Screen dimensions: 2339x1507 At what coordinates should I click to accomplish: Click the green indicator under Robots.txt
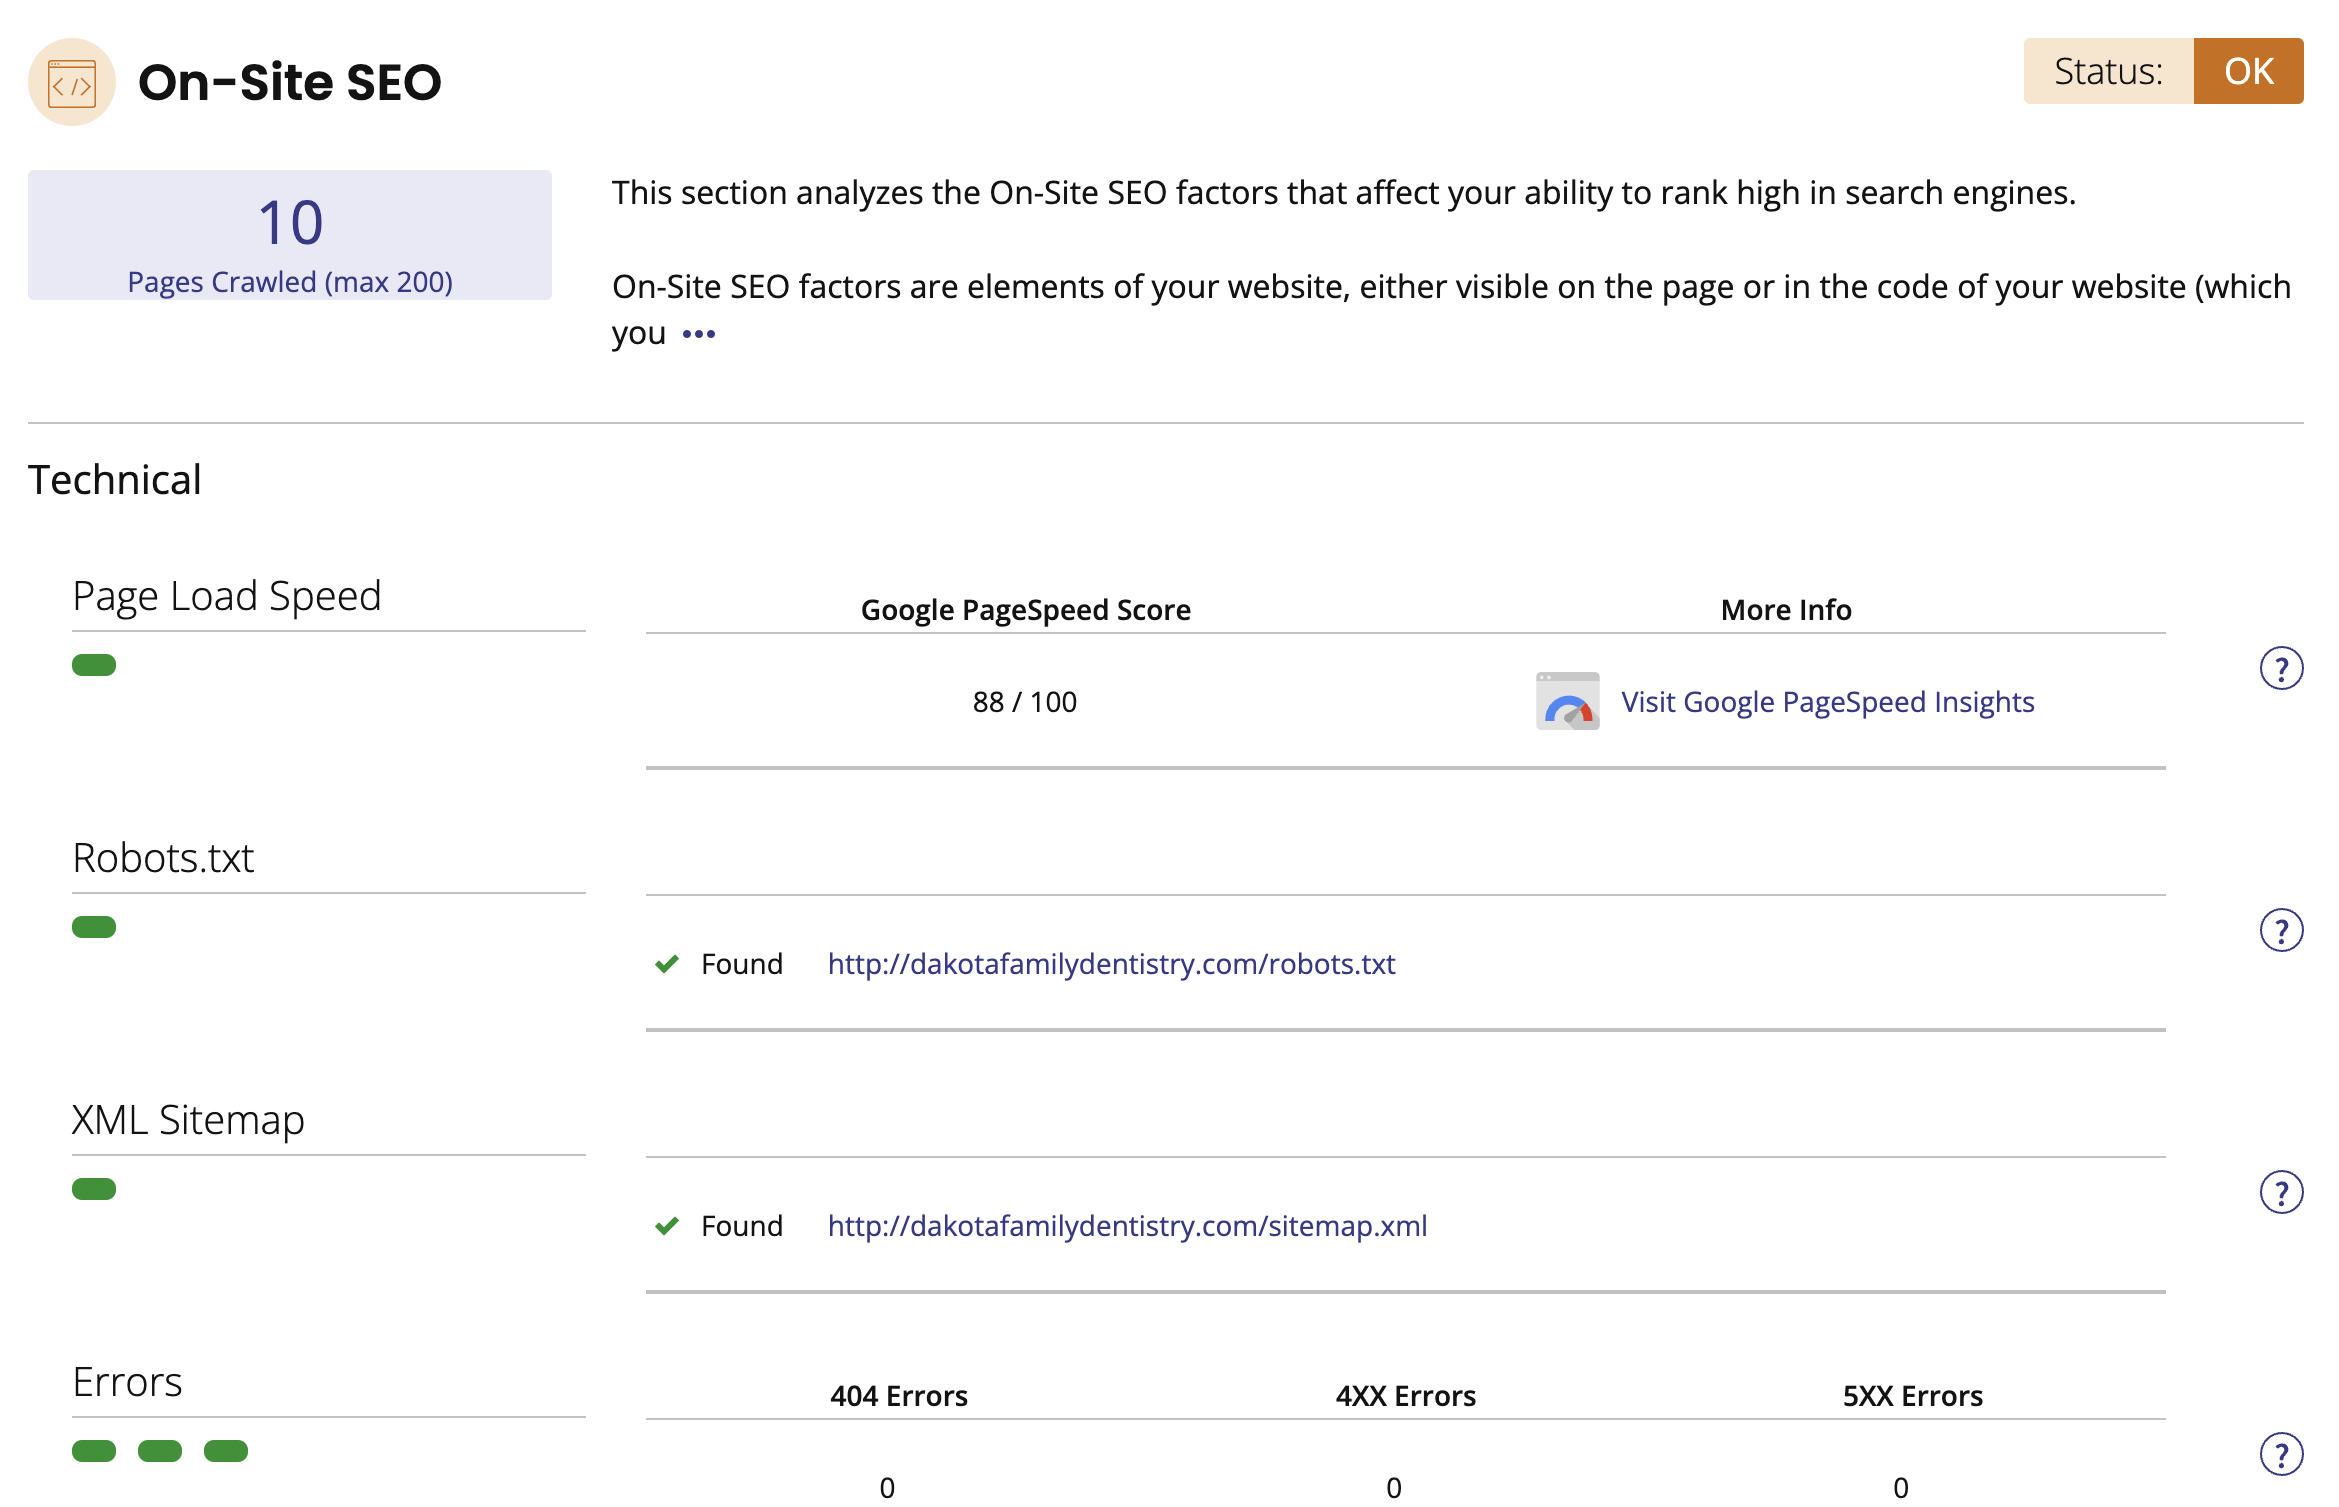click(94, 927)
